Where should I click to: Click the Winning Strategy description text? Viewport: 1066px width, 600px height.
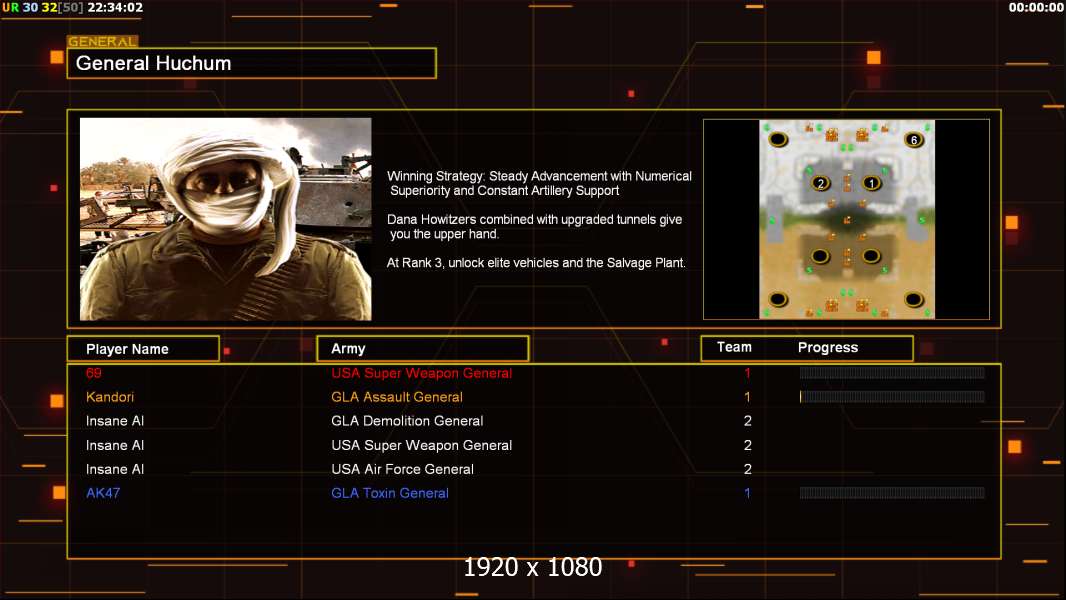tap(539, 183)
